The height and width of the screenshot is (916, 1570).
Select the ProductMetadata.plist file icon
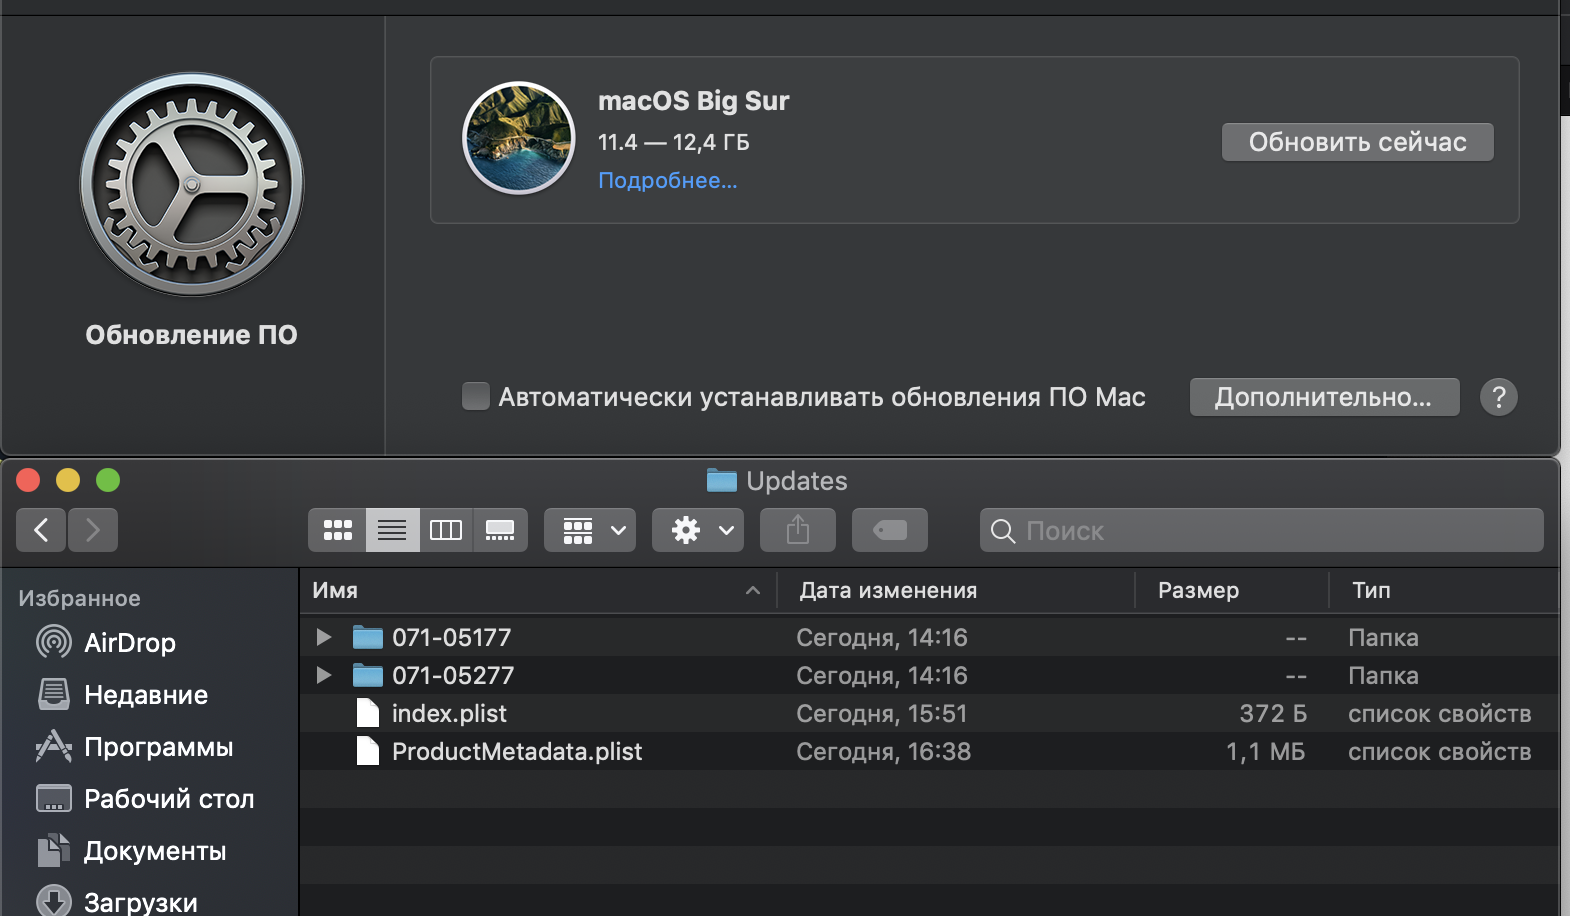point(368,751)
